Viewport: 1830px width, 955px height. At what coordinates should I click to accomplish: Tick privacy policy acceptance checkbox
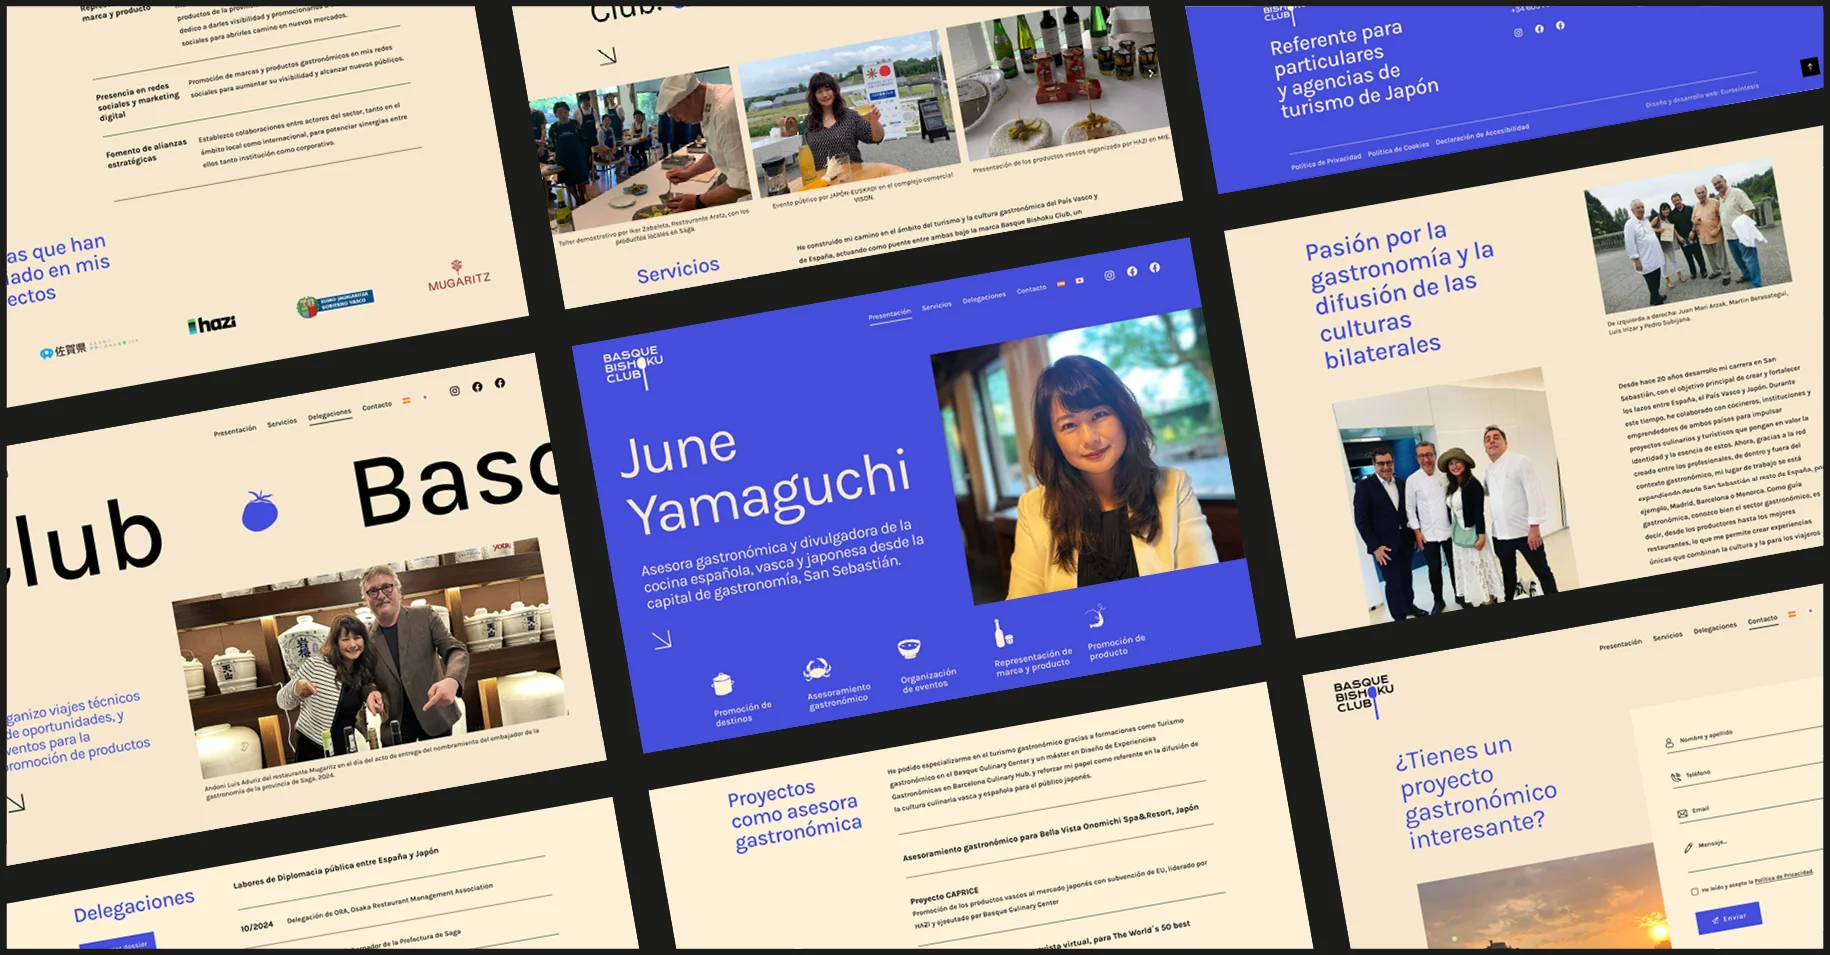coord(1694,891)
